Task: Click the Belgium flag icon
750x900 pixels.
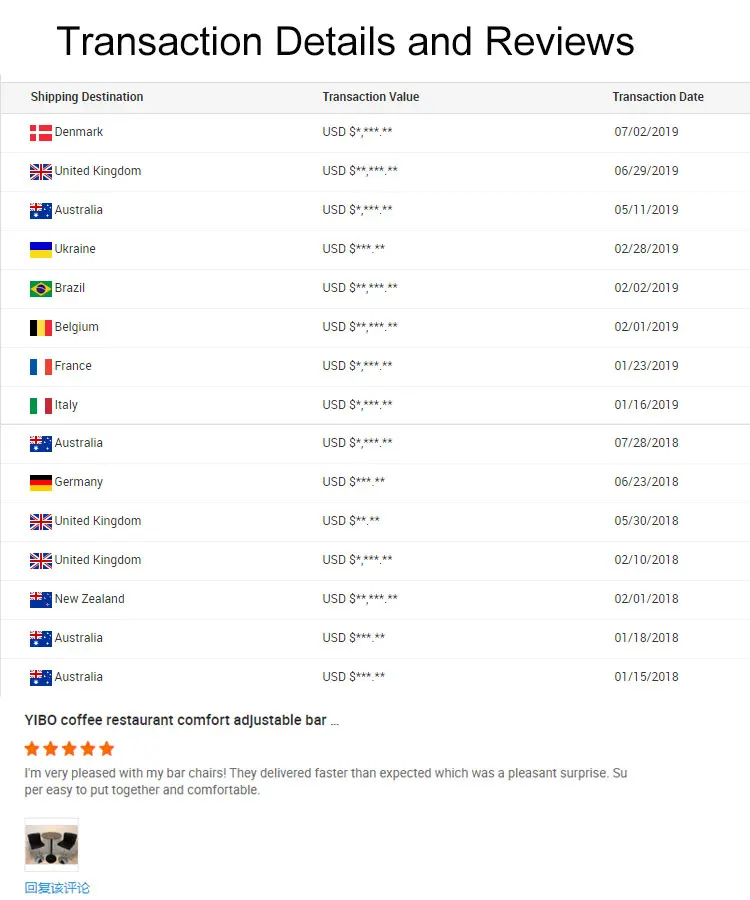Action: [x=41, y=328]
